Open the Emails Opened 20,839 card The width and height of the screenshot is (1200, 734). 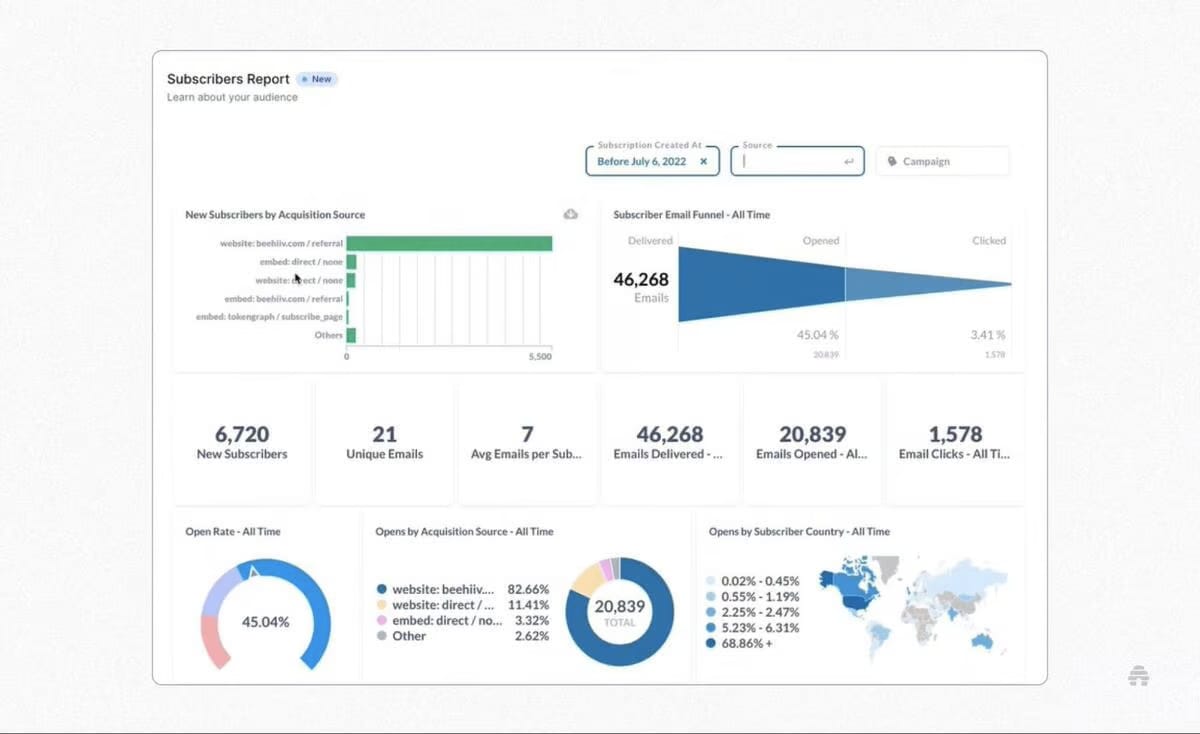pyautogui.click(x=812, y=442)
